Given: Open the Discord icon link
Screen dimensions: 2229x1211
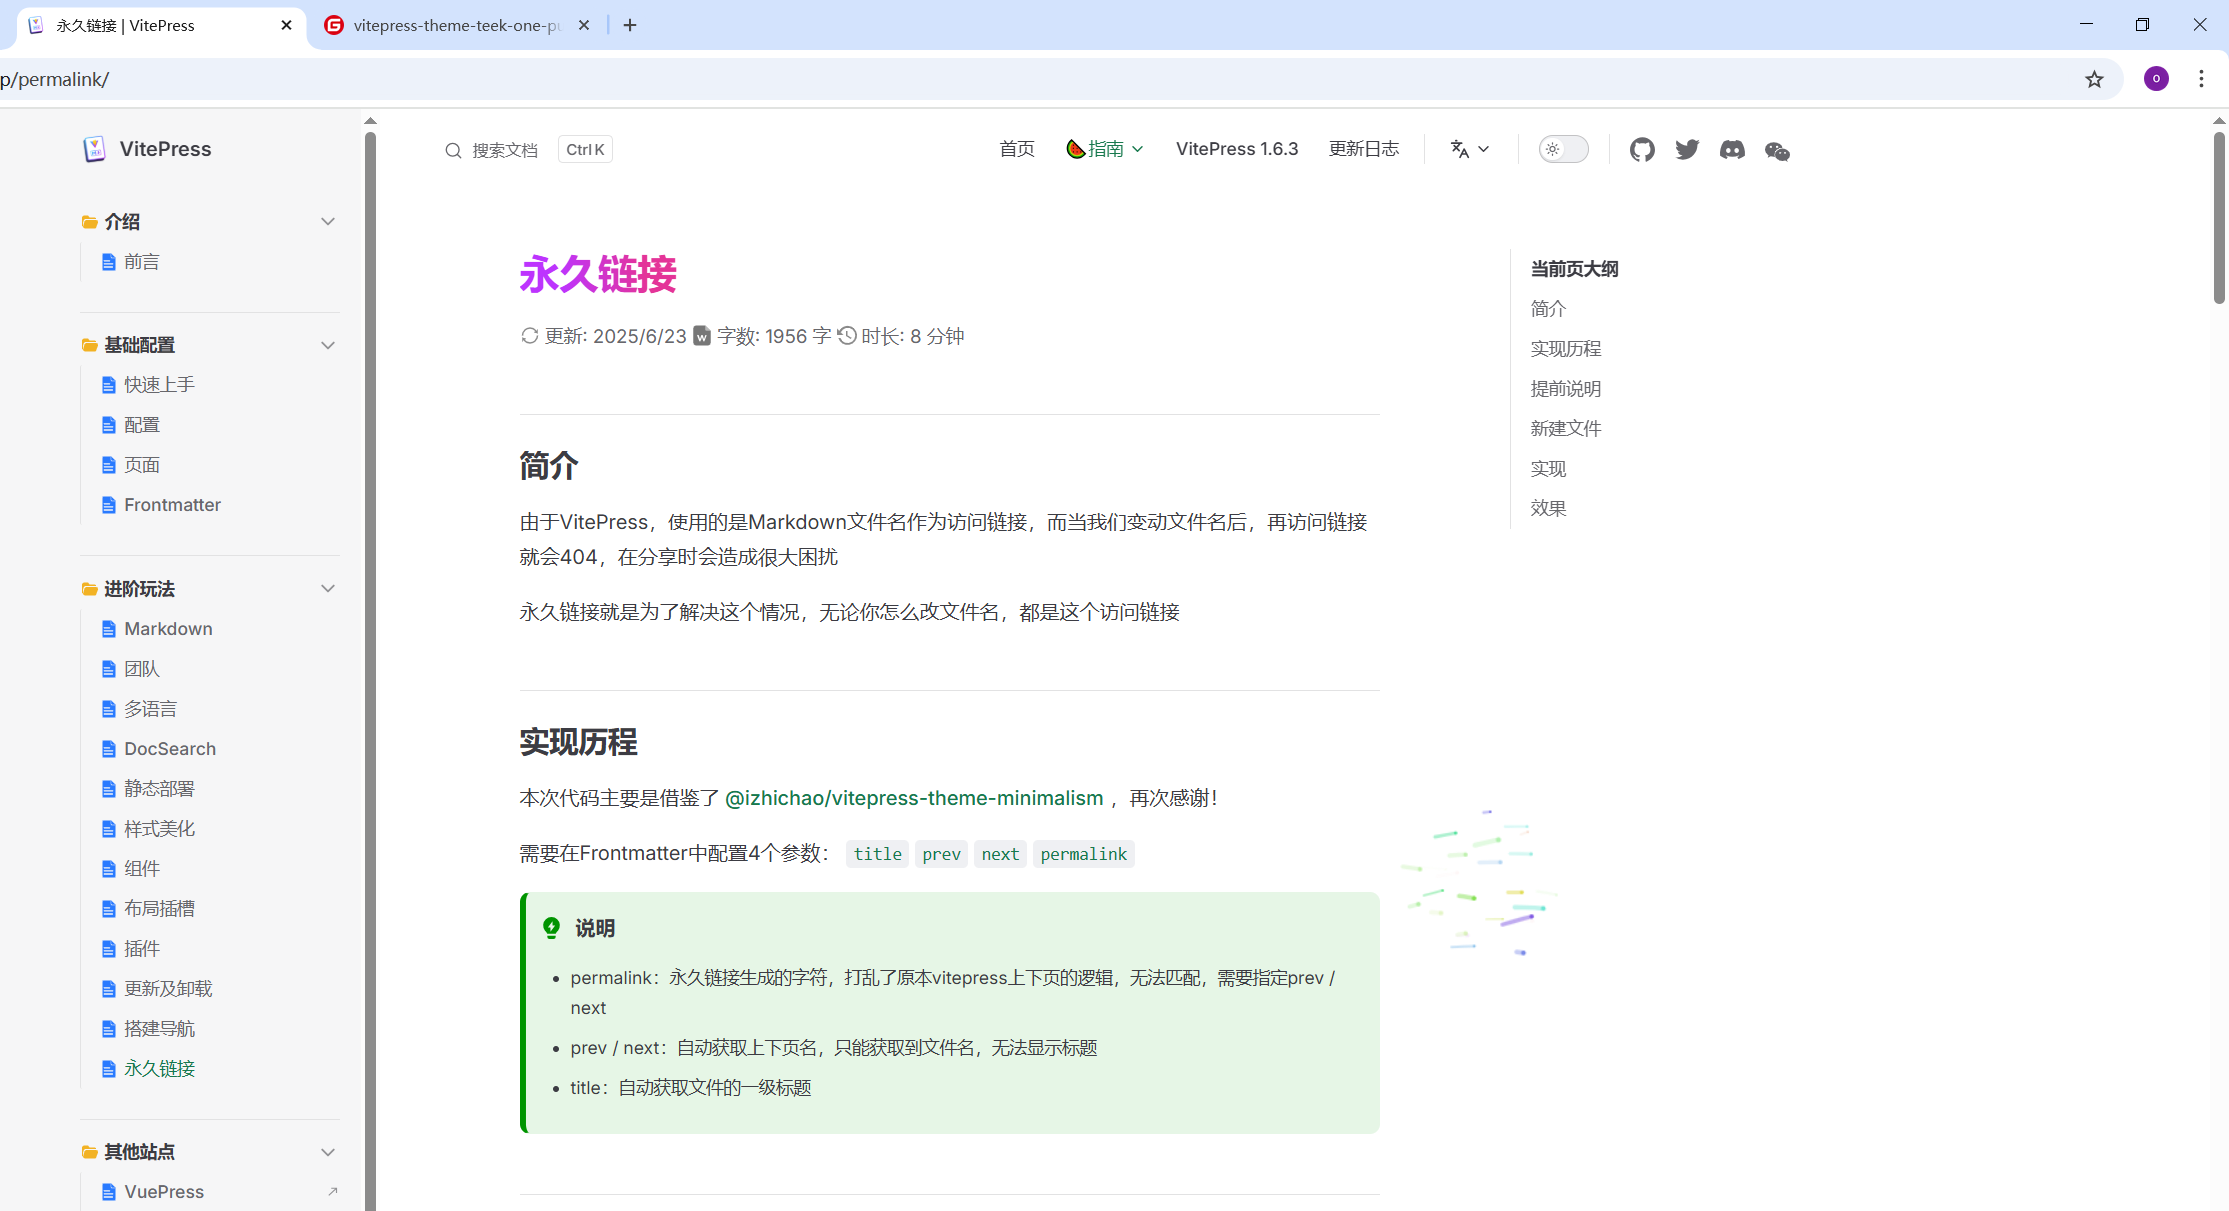Looking at the screenshot, I should tap(1732, 150).
